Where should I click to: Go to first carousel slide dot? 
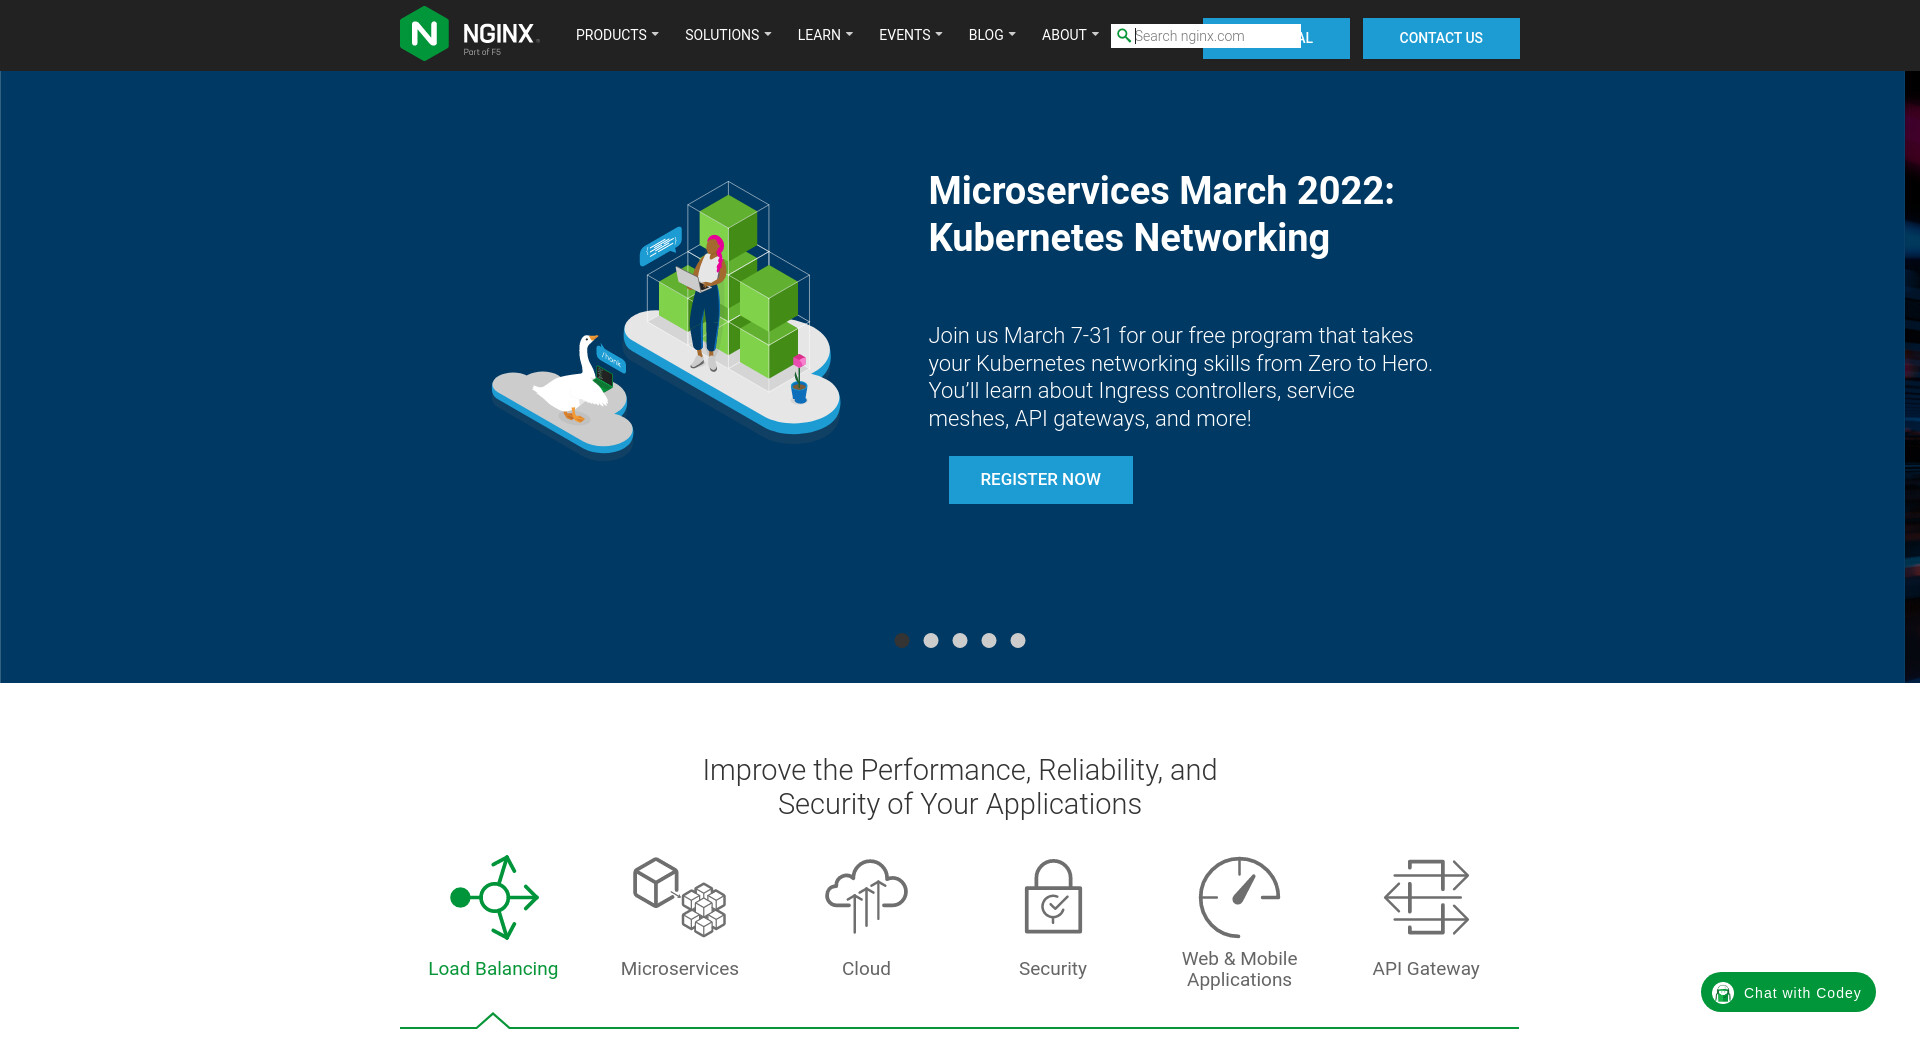coord(902,640)
